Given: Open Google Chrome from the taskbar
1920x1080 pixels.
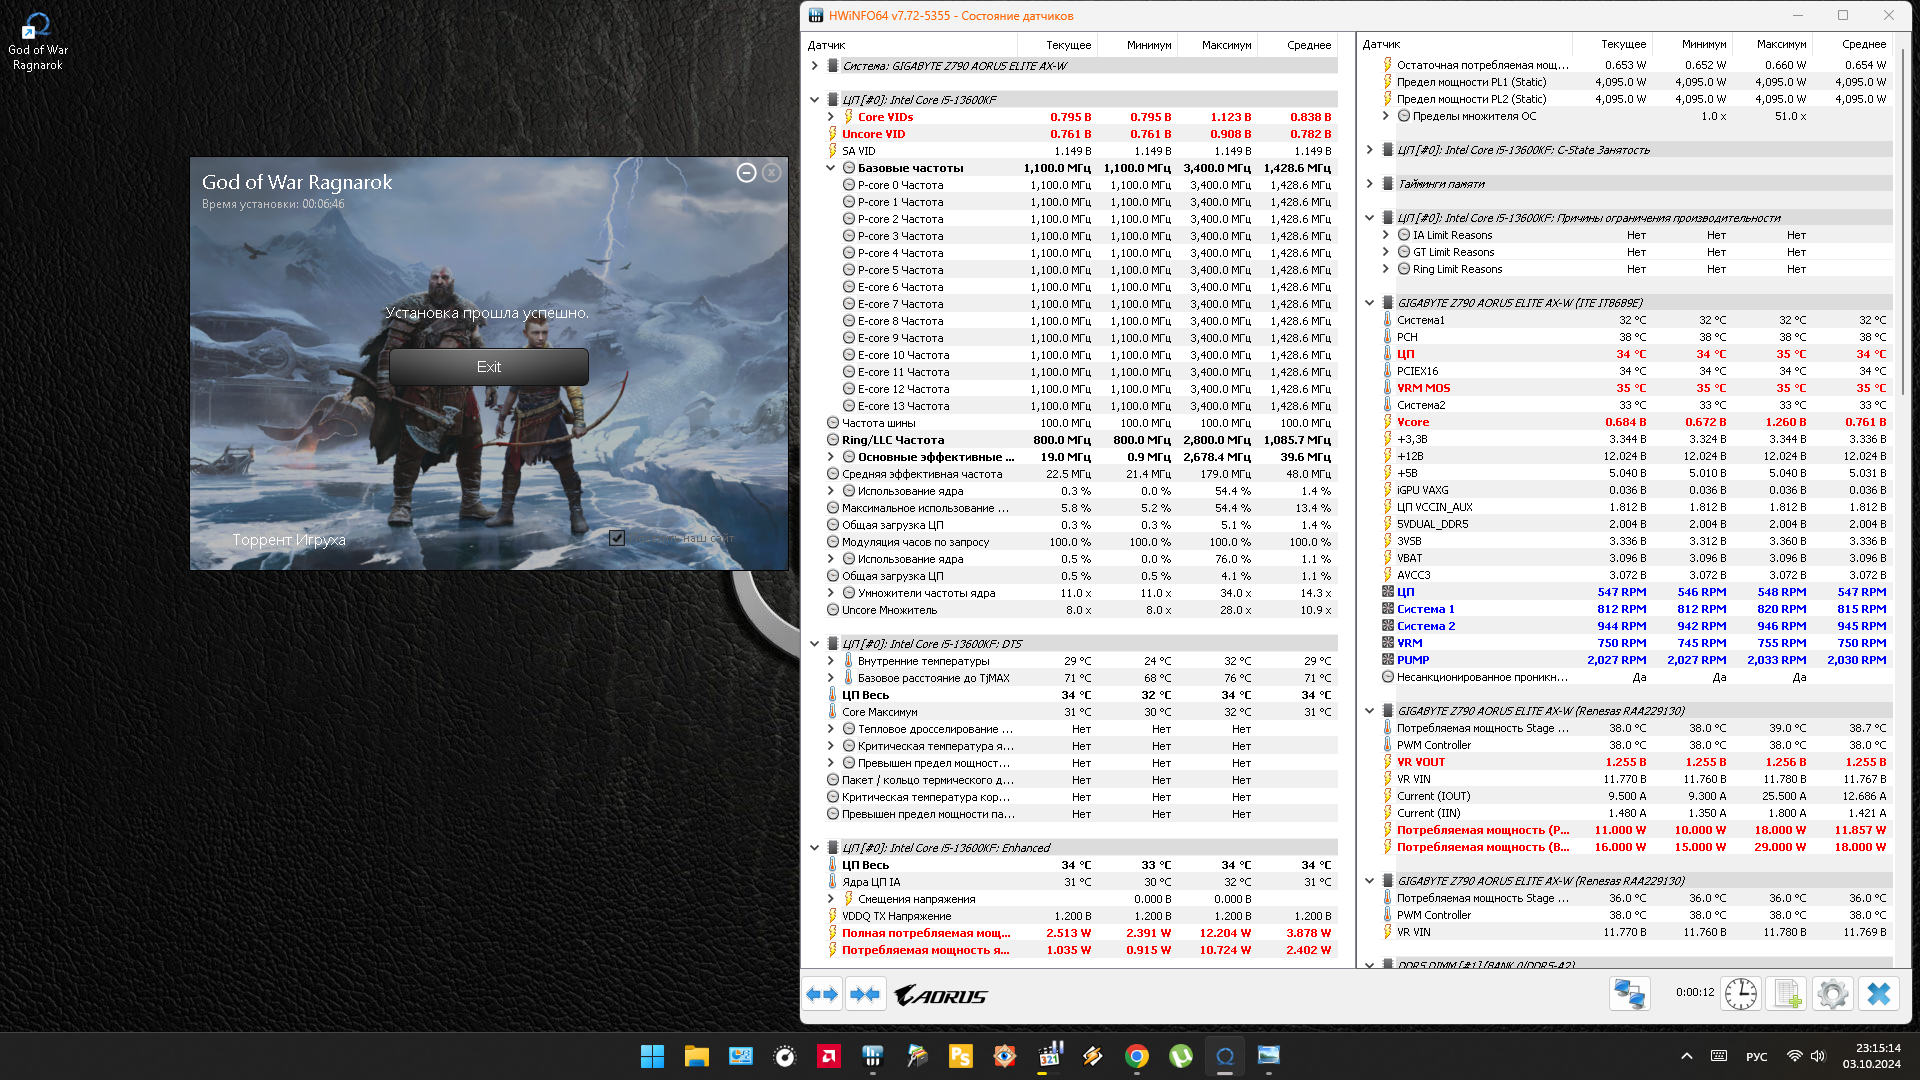Looking at the screenshot, I should click(x=1136, y=1056).
